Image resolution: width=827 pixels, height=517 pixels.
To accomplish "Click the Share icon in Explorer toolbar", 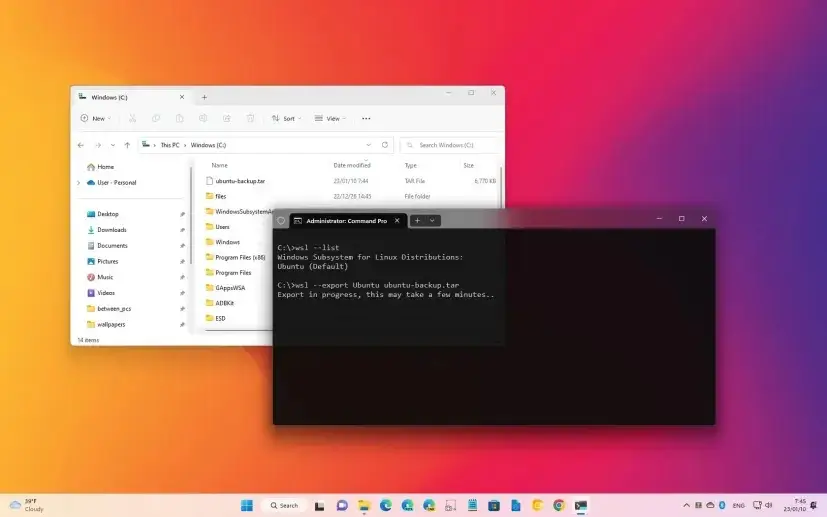I will pos(227,119).
